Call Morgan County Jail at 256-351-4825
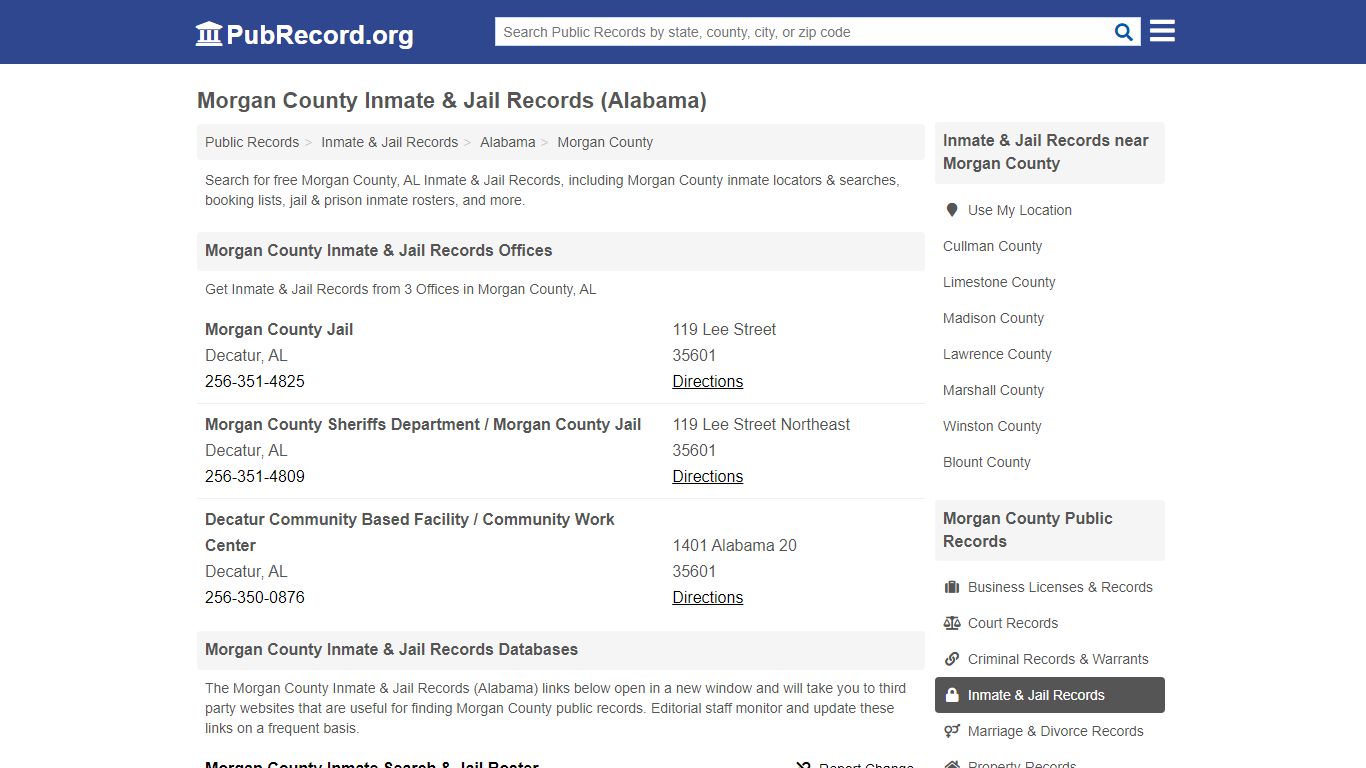 tap(255, 381)
